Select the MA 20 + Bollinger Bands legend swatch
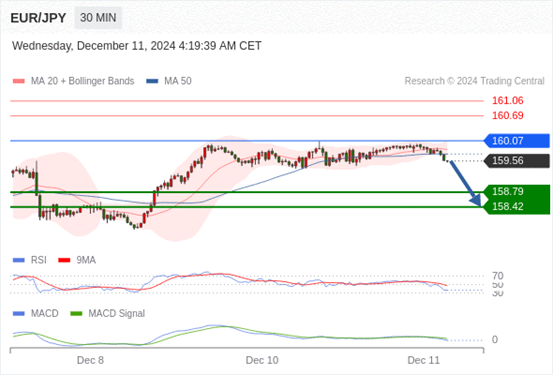 [x=19, y=81]
